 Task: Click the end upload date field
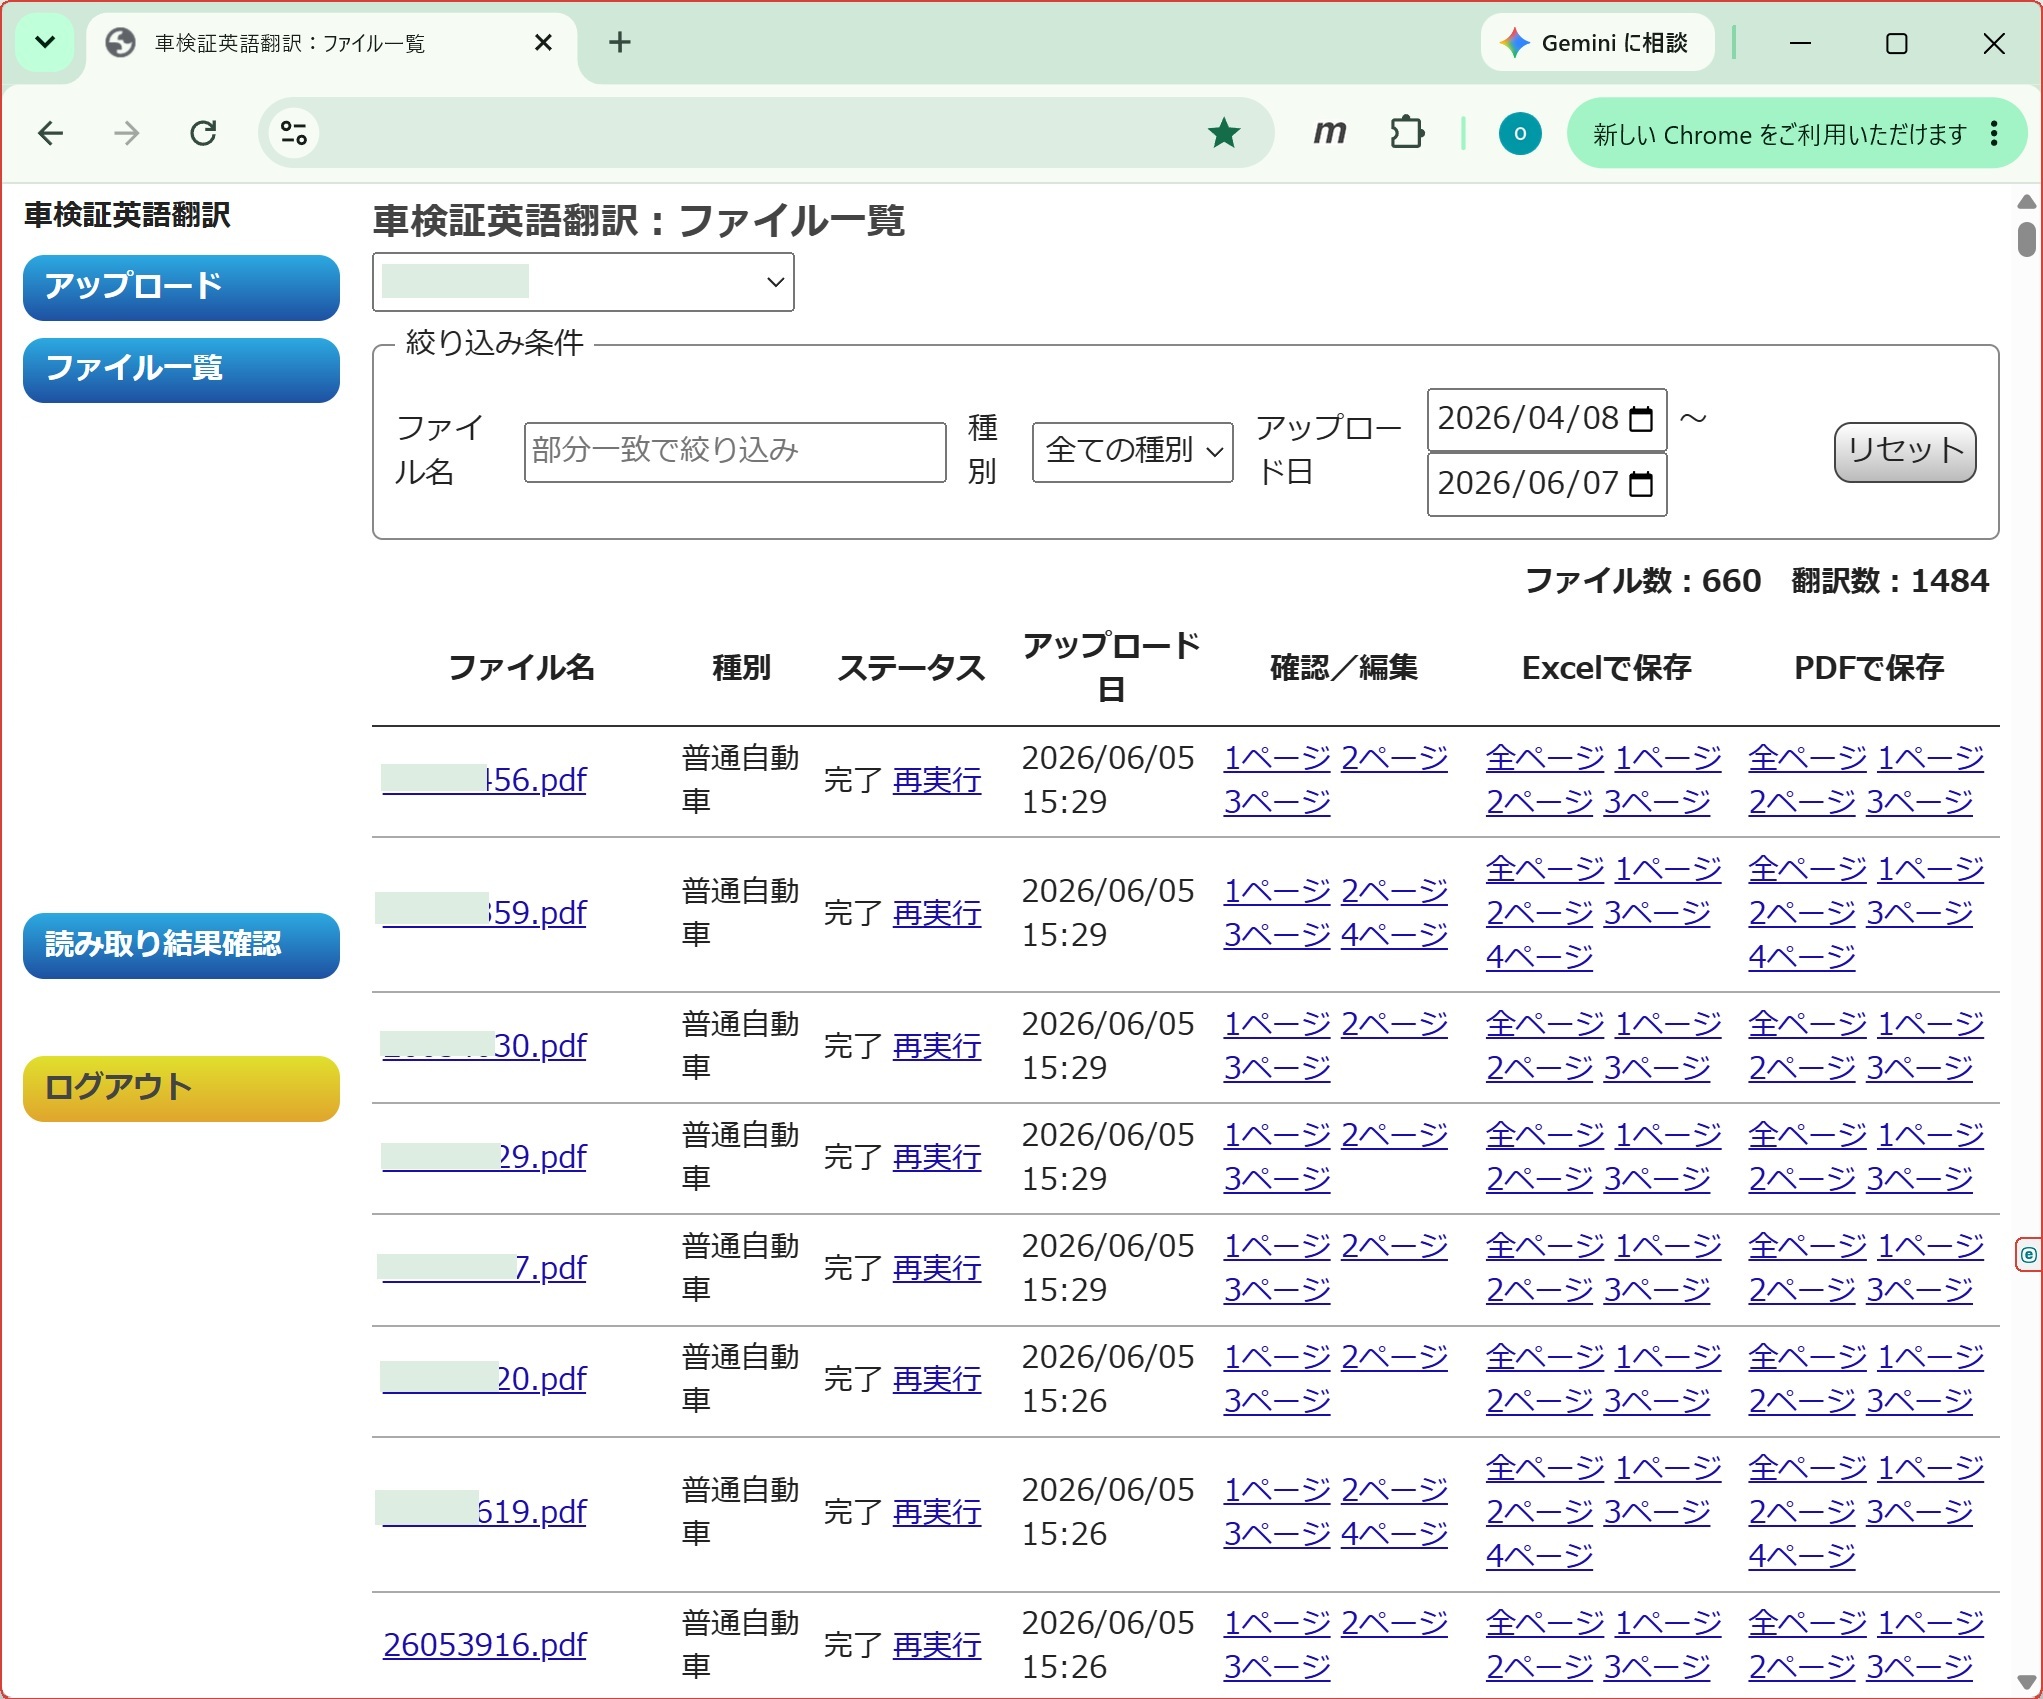pyautogui.click(x=1546, y=484)
